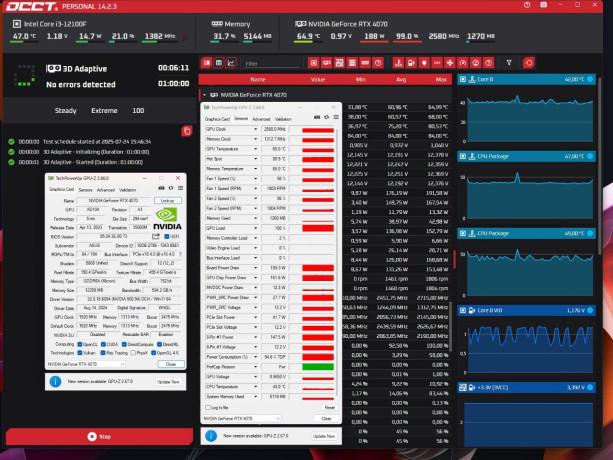The image size is (613, 460).
Task: Click the share BIOS icon in GPU-Z Graphics Card window
Action: pyautogui.click(x=156, y=236)
